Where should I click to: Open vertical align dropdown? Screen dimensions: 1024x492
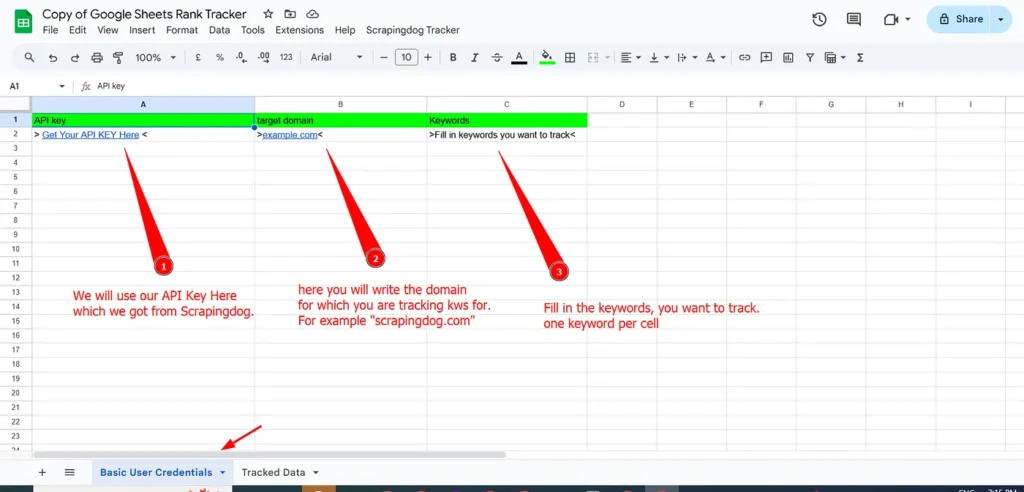(x=658, y=57)
